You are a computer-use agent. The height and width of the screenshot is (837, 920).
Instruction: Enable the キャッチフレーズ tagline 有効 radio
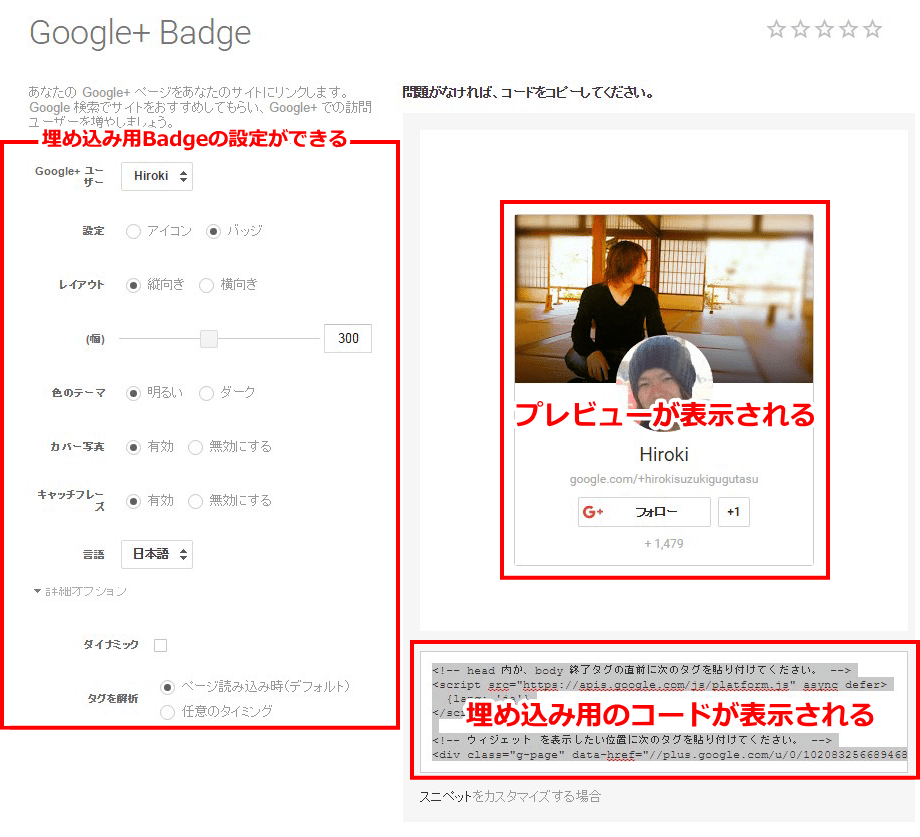coord(133,501)
